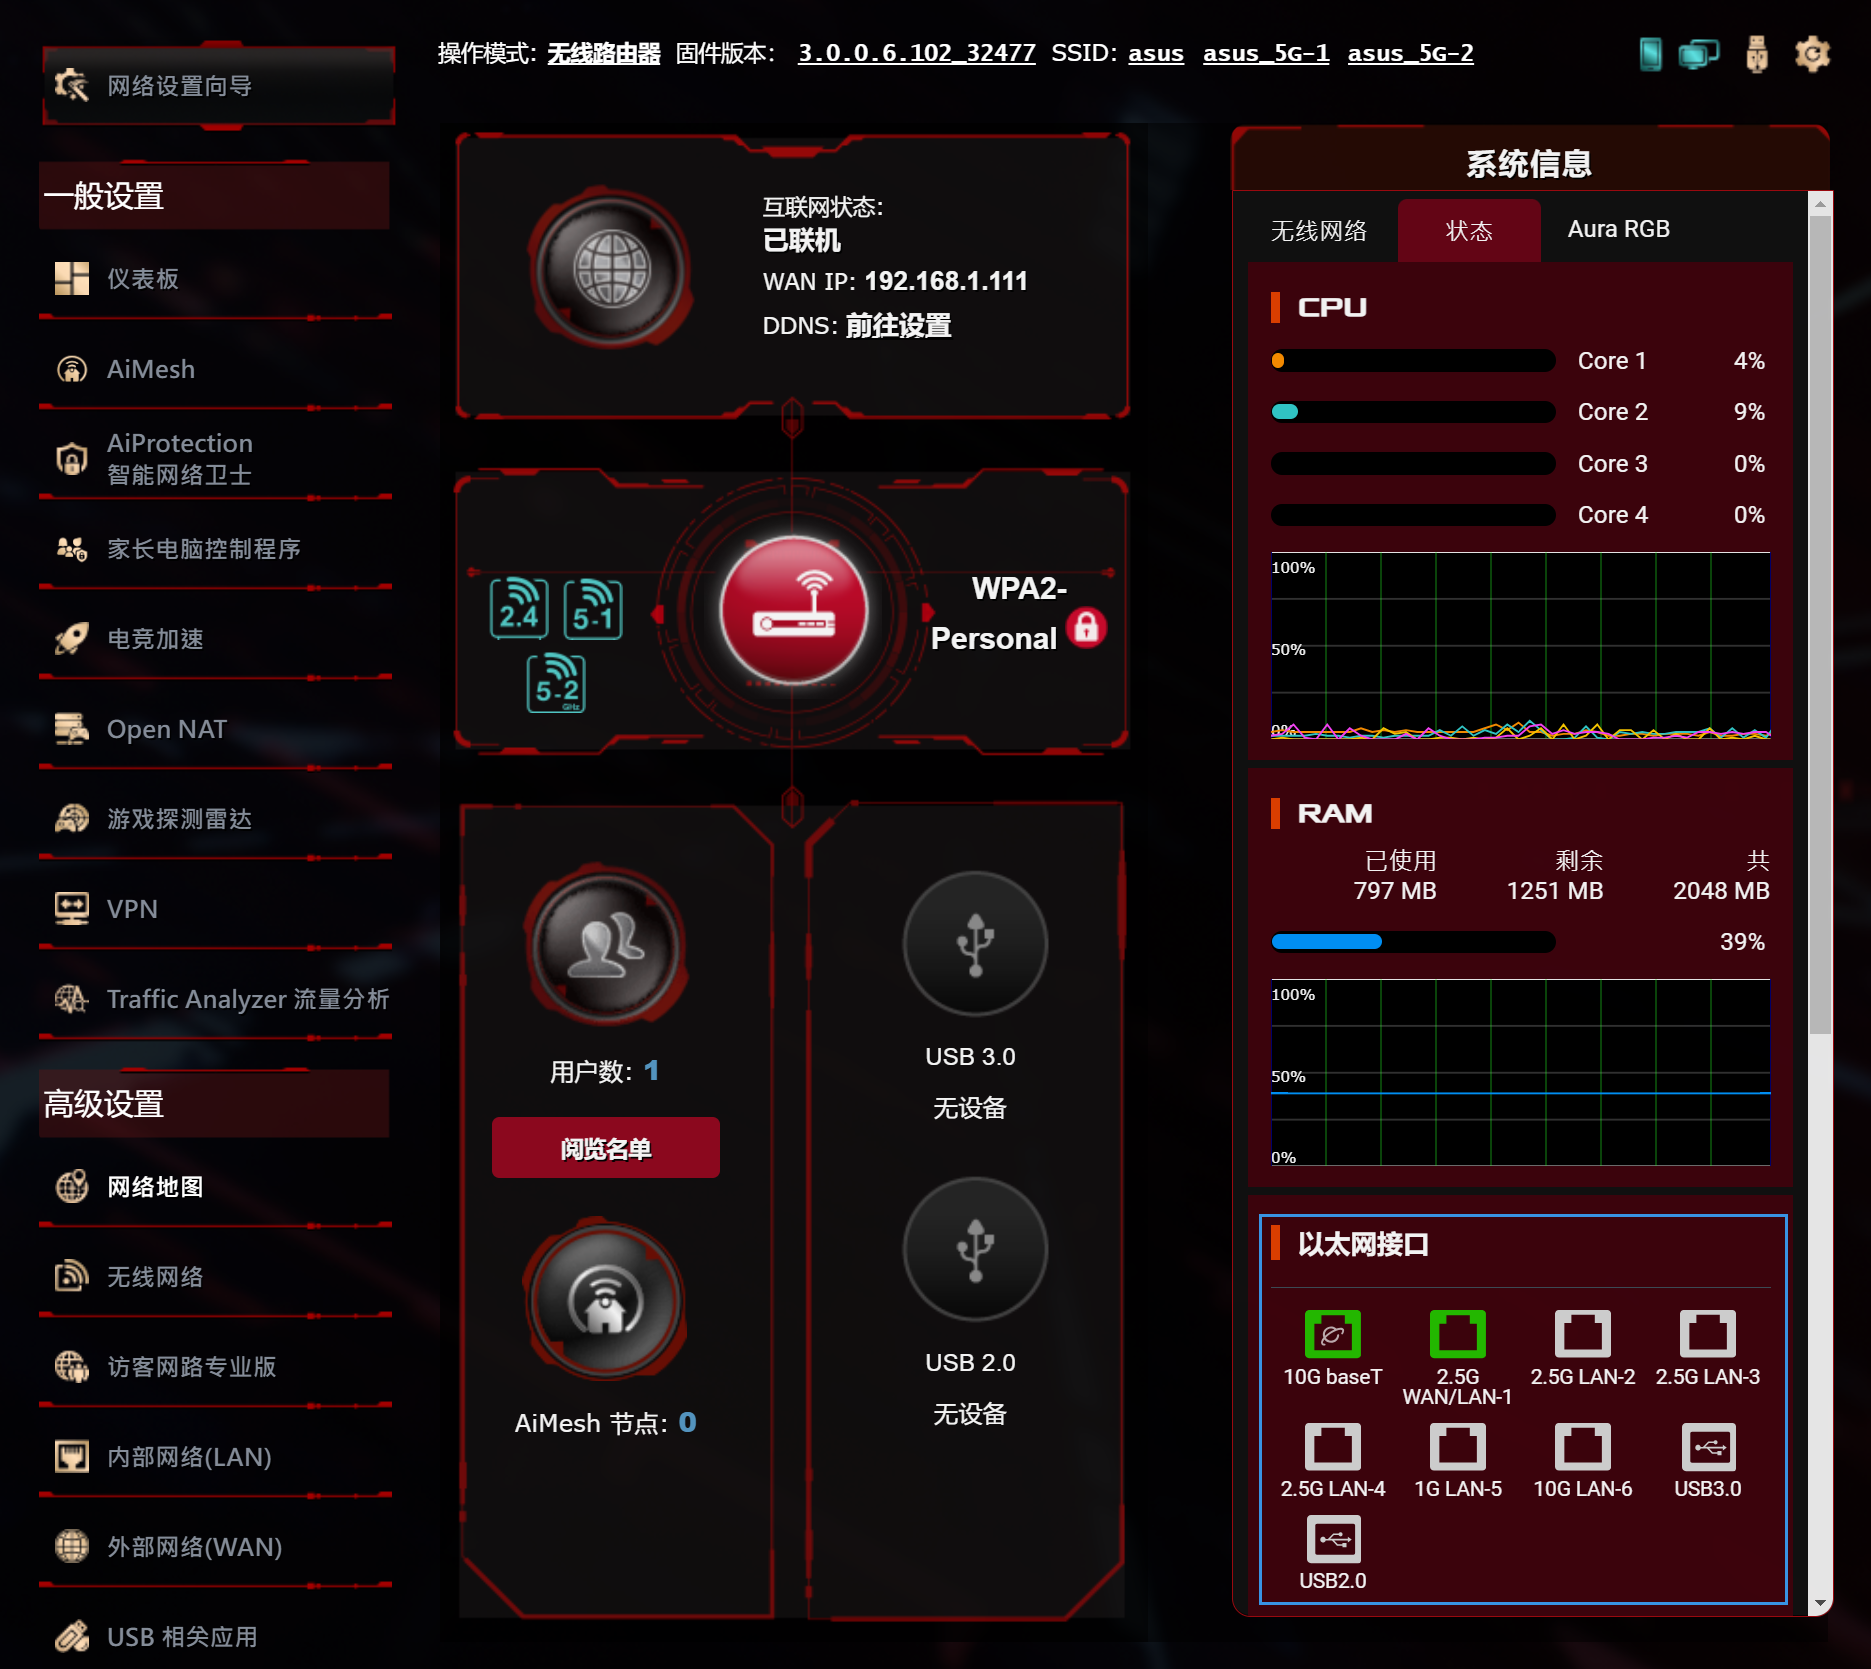The width and height of the screenshot is (1871, 1669).
Task: Click the 无线路由器 operation mode link
Action: click(x=604, y=53)
